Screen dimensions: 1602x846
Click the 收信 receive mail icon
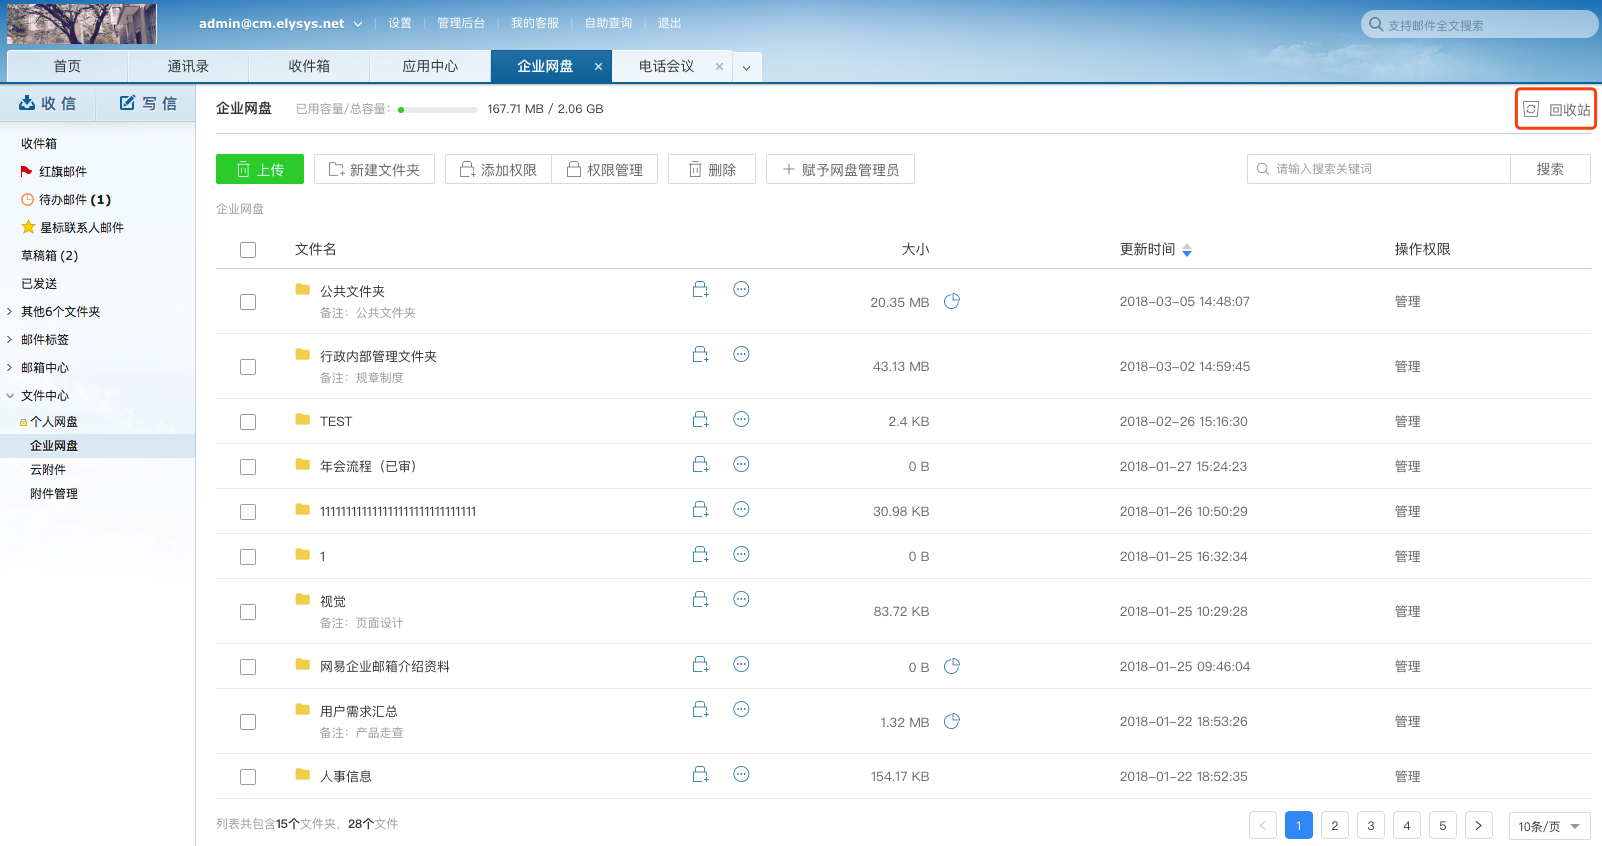click(27, 103)
